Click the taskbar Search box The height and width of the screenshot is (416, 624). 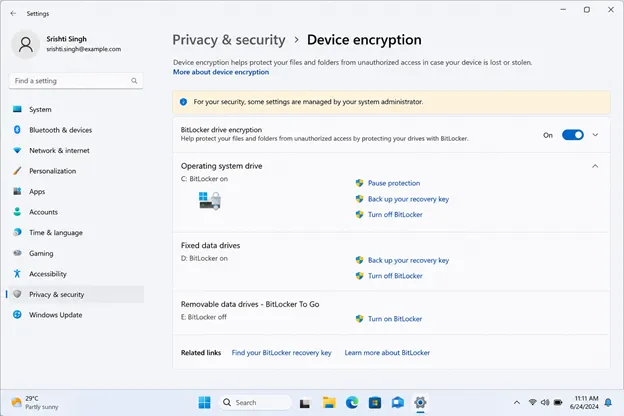[x=255, y=402]
